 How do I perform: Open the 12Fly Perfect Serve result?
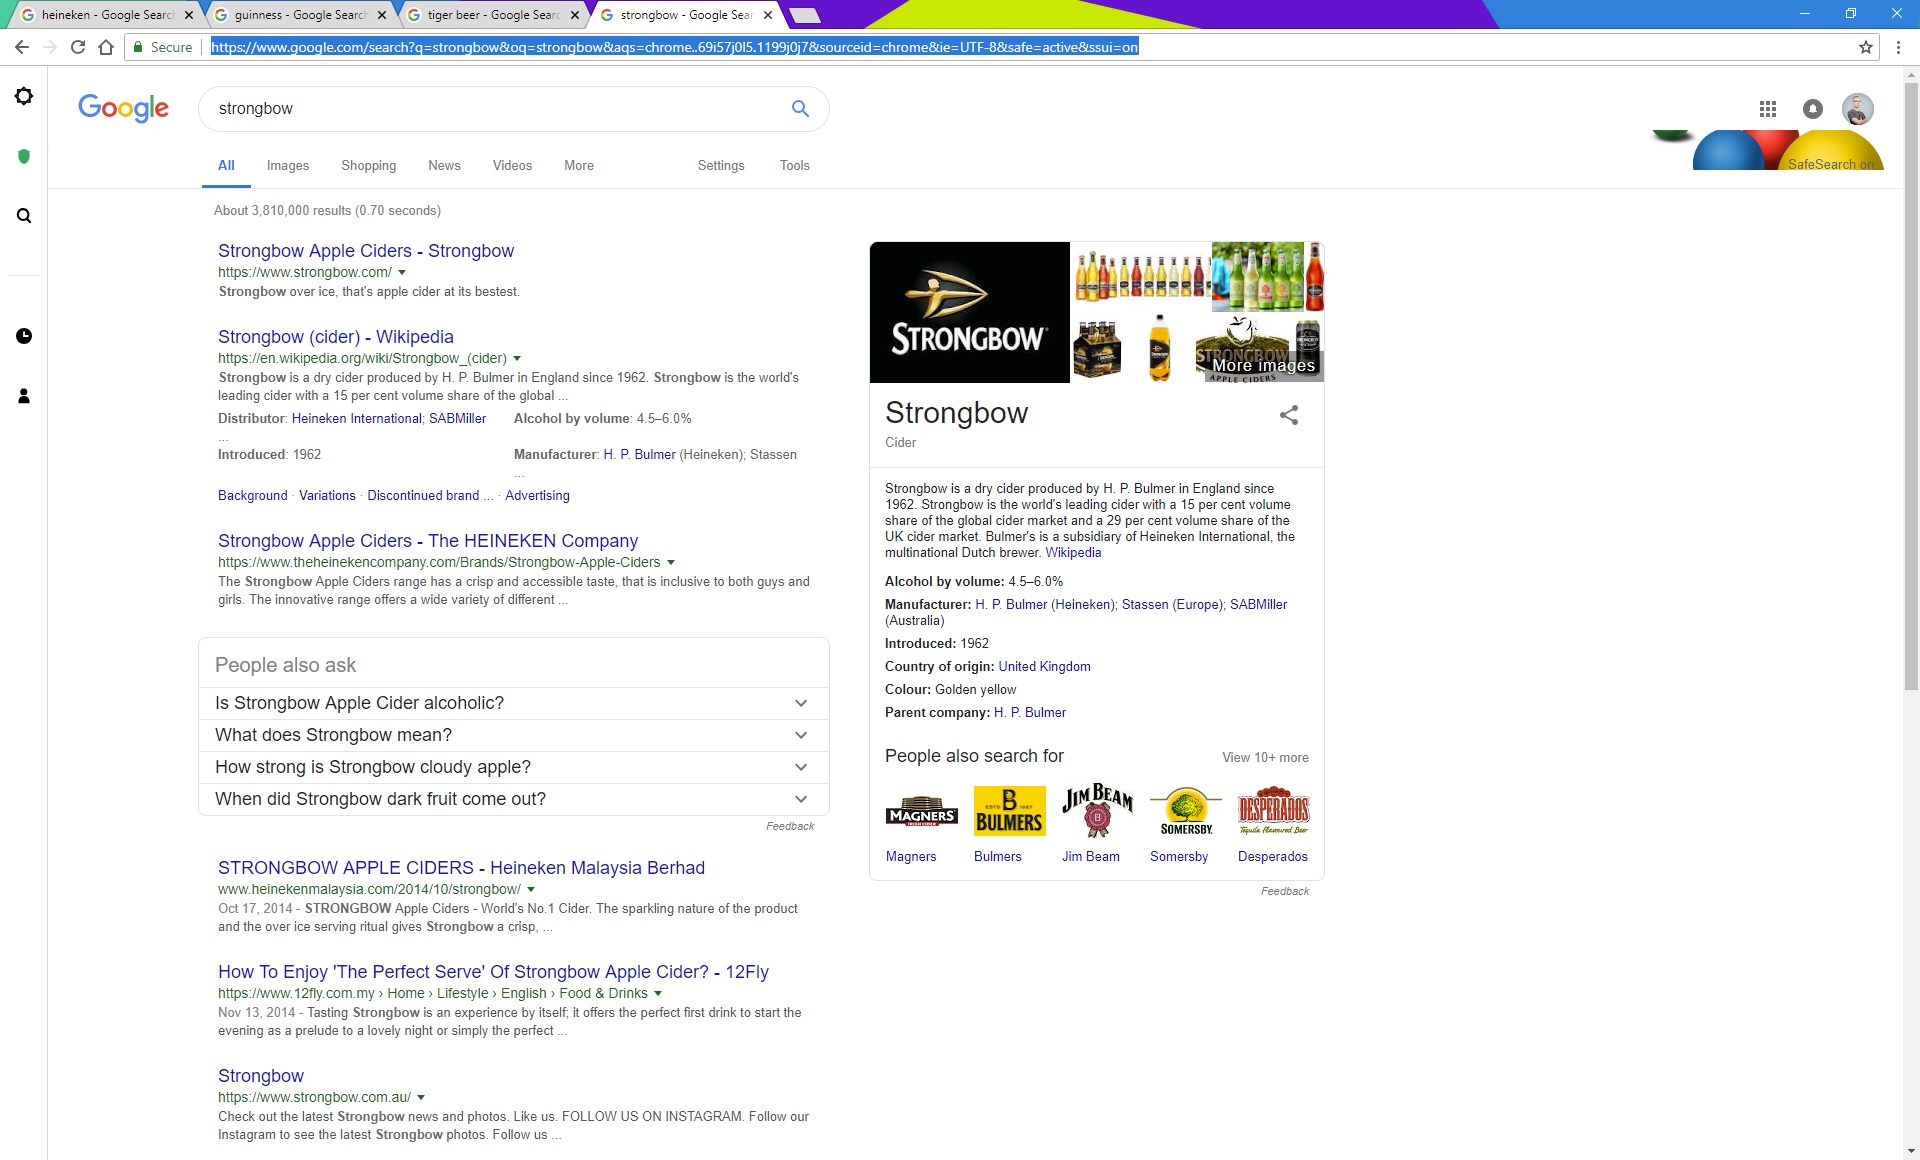(x=494, y=972)
